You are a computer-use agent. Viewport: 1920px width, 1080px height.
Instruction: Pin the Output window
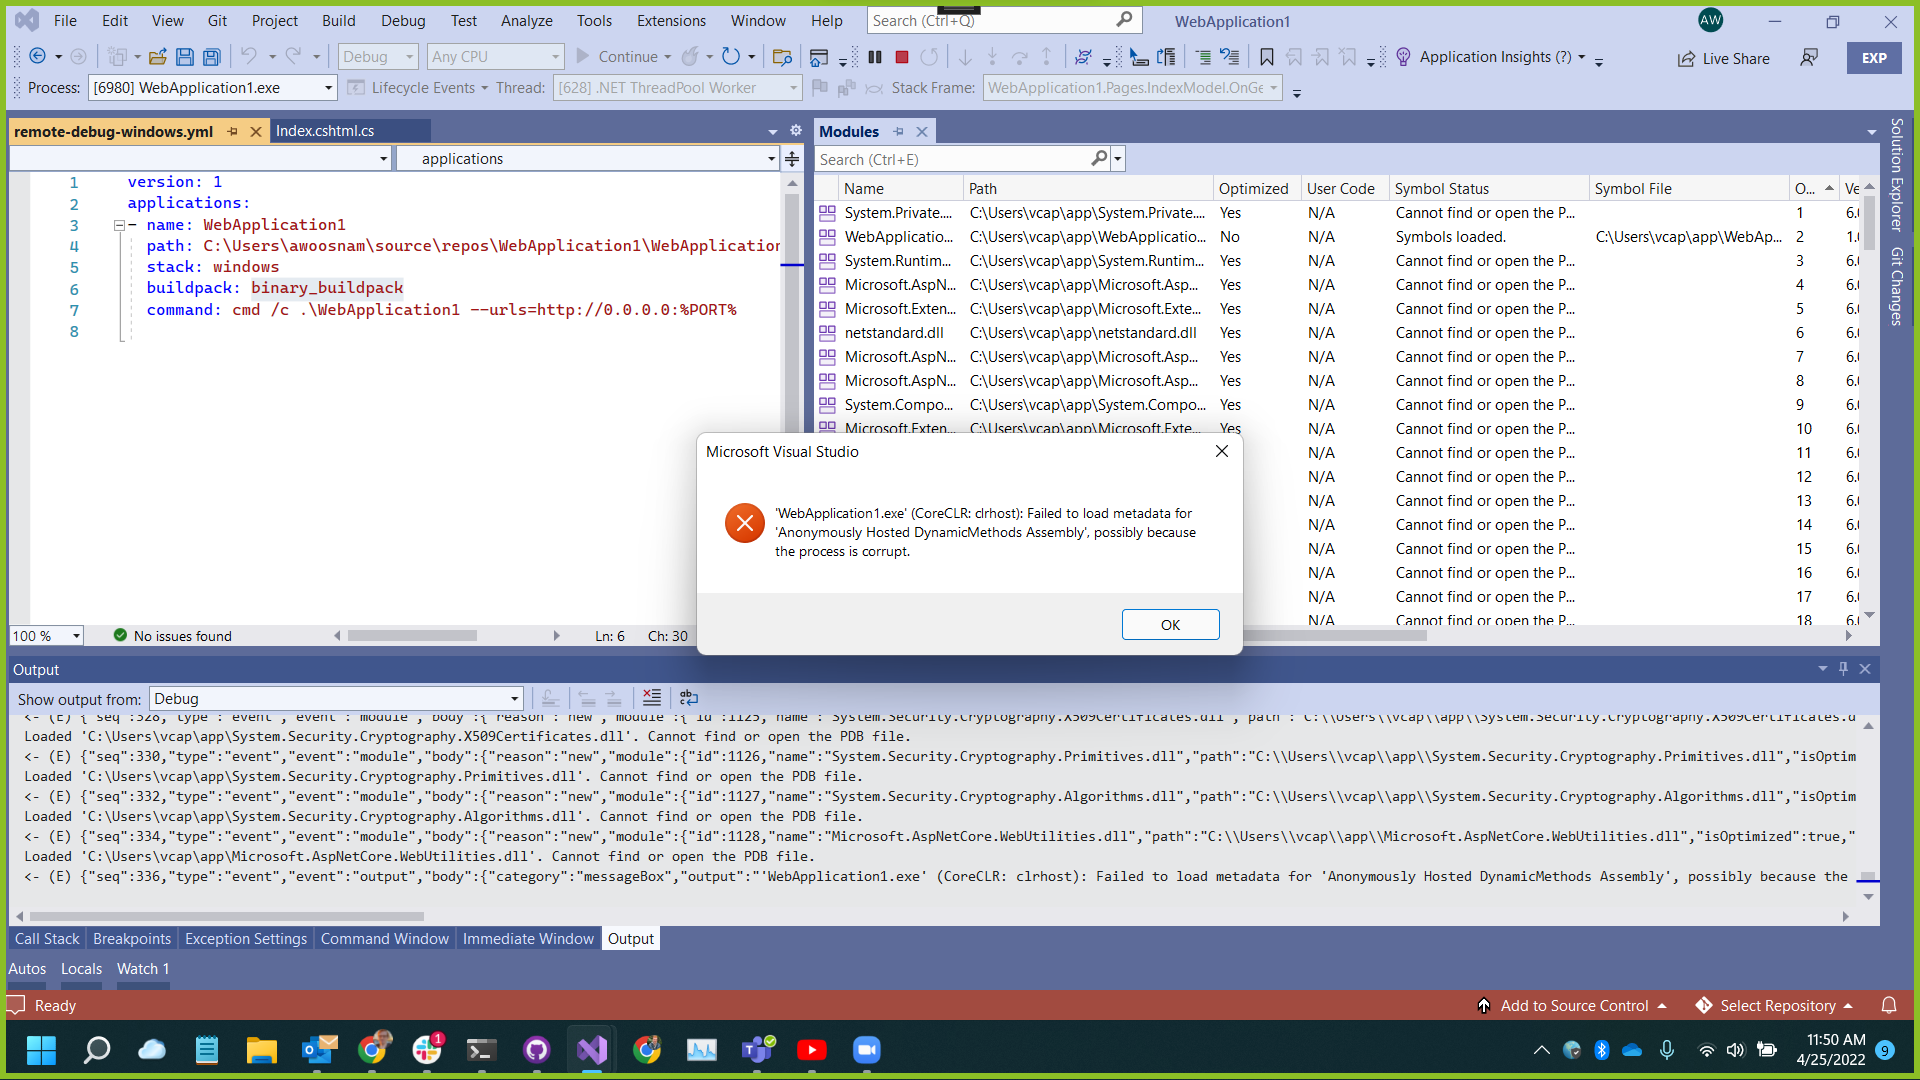click(x=1843, y=669)
